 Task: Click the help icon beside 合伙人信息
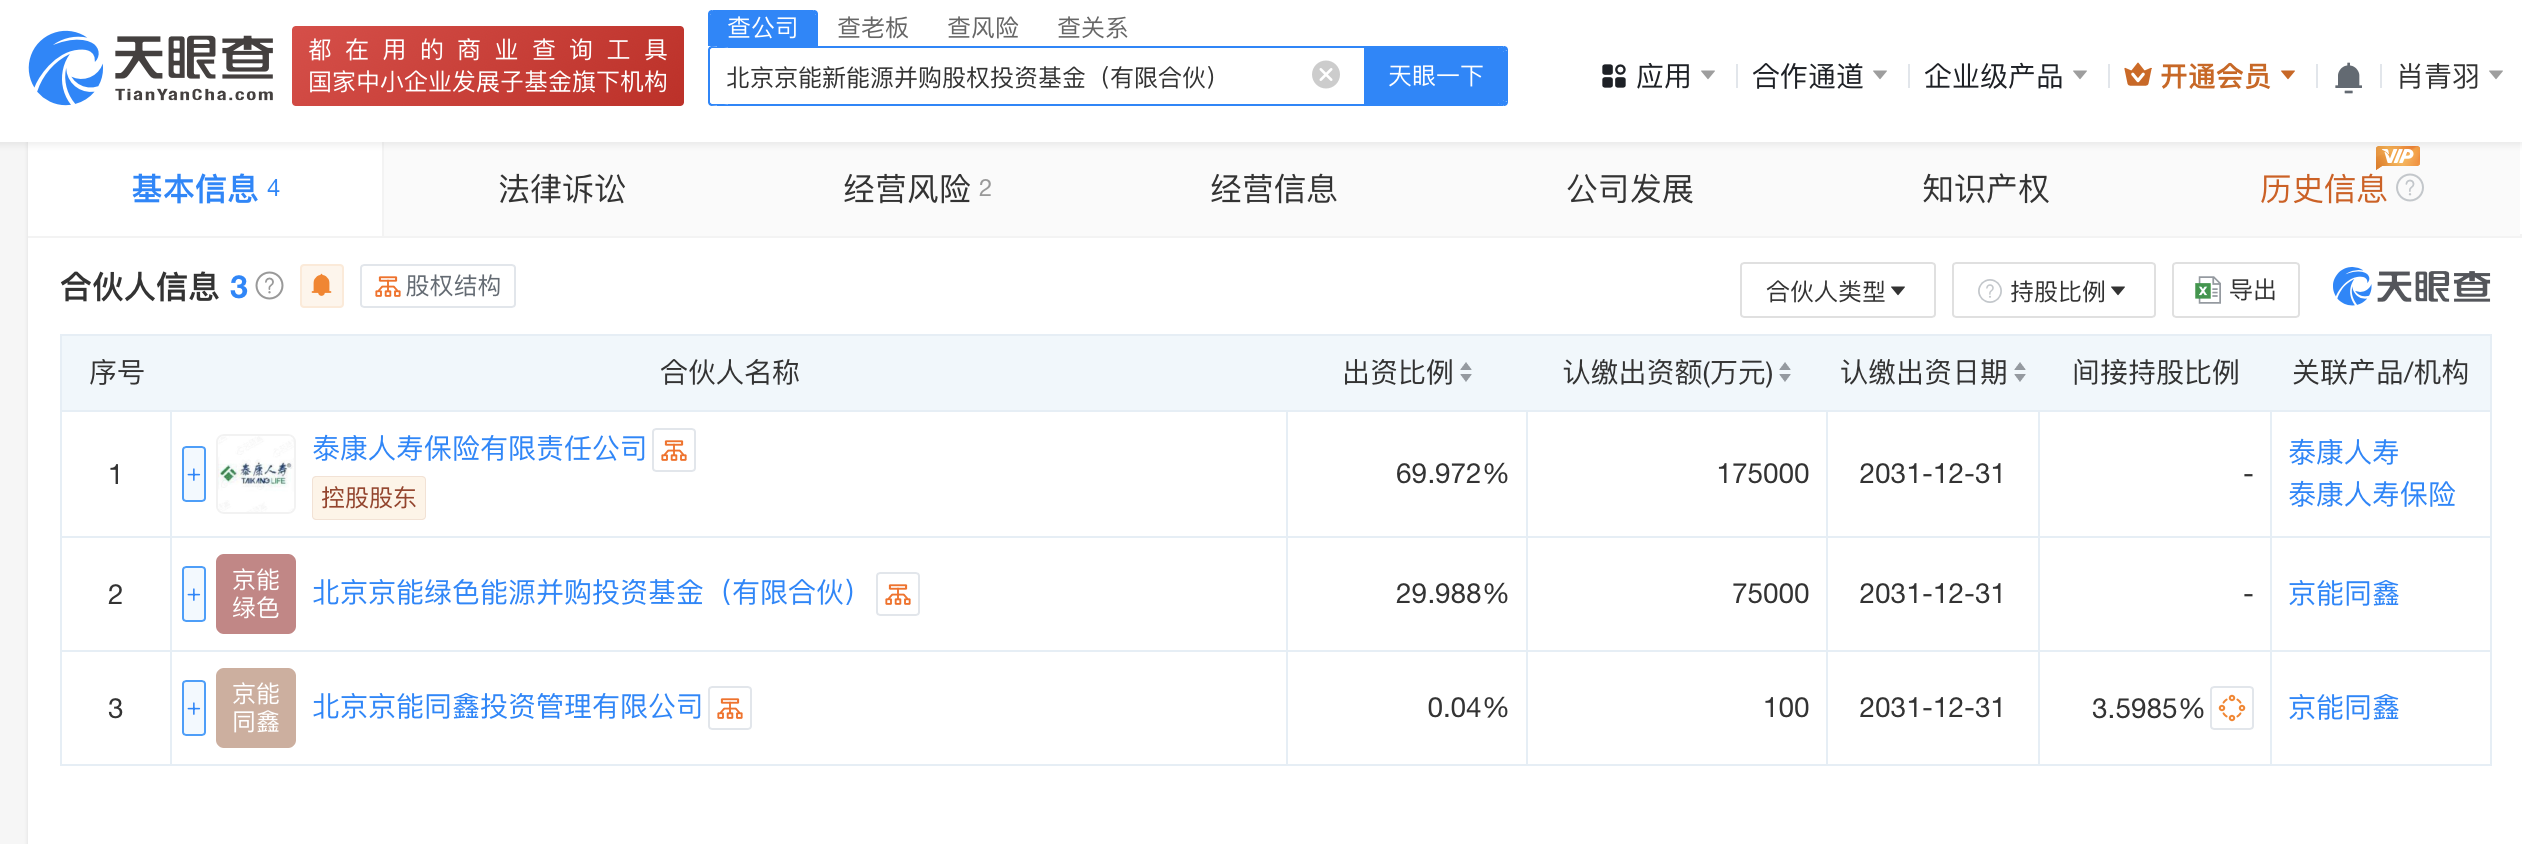269,287
